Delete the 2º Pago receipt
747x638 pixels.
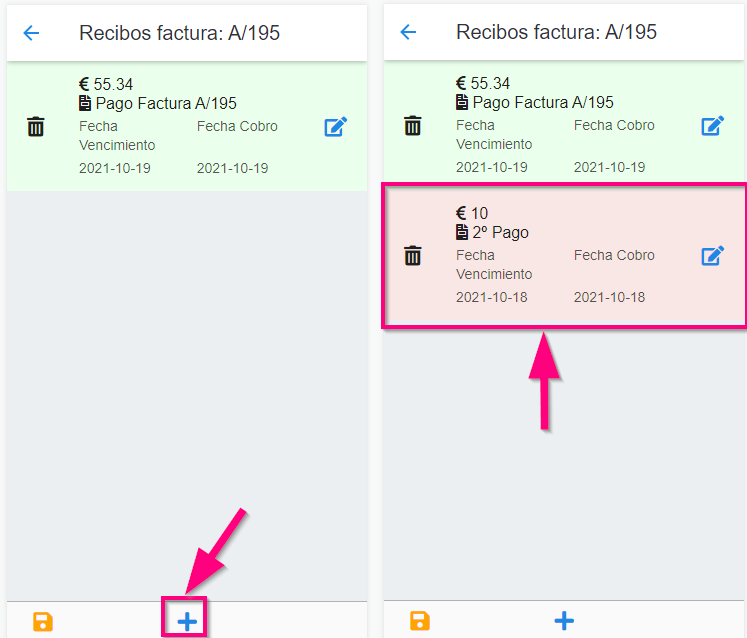pos(412,256)
